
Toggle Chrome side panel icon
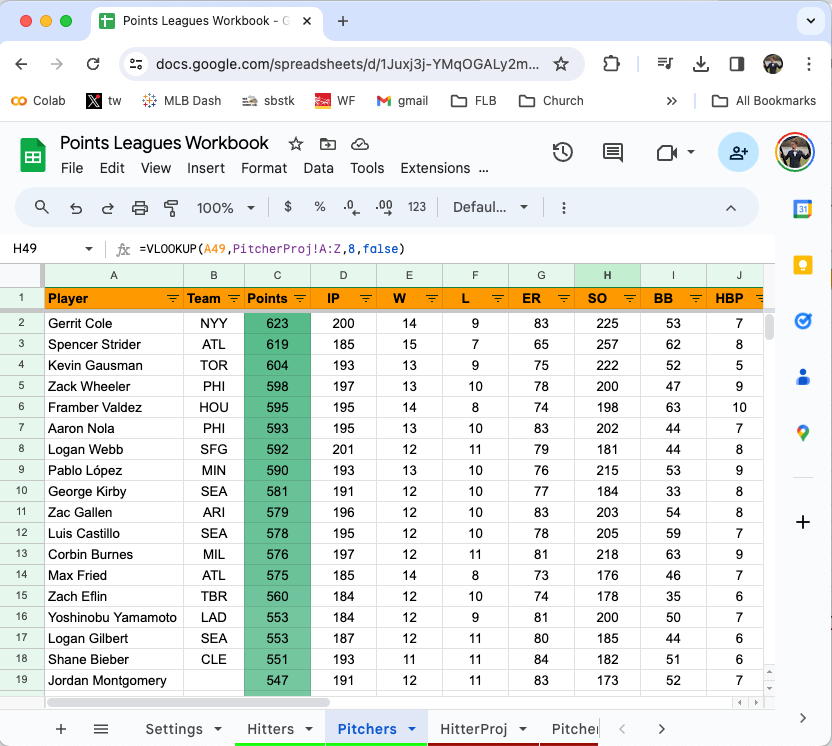[x=736, y=64]
